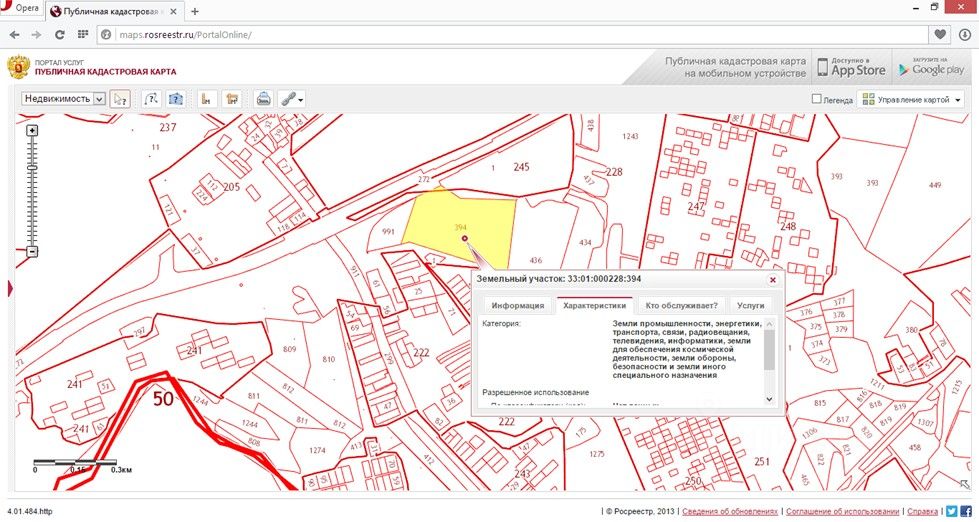Click parcel 1274 on the map

pos(318,451)
